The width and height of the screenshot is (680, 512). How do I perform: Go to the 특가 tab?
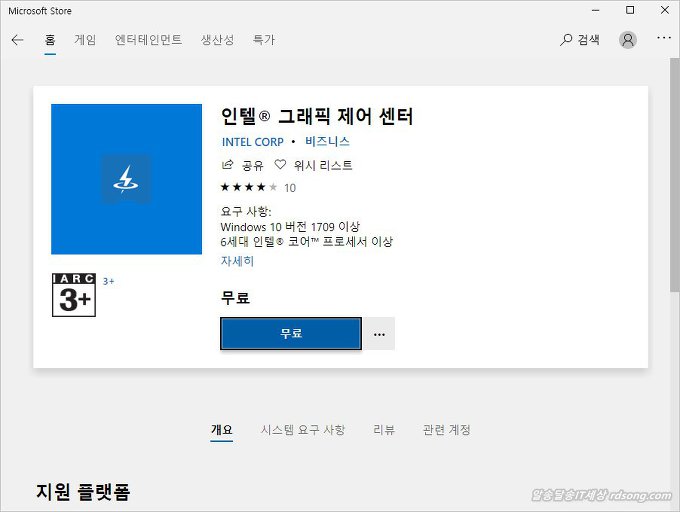pos(264,40)
